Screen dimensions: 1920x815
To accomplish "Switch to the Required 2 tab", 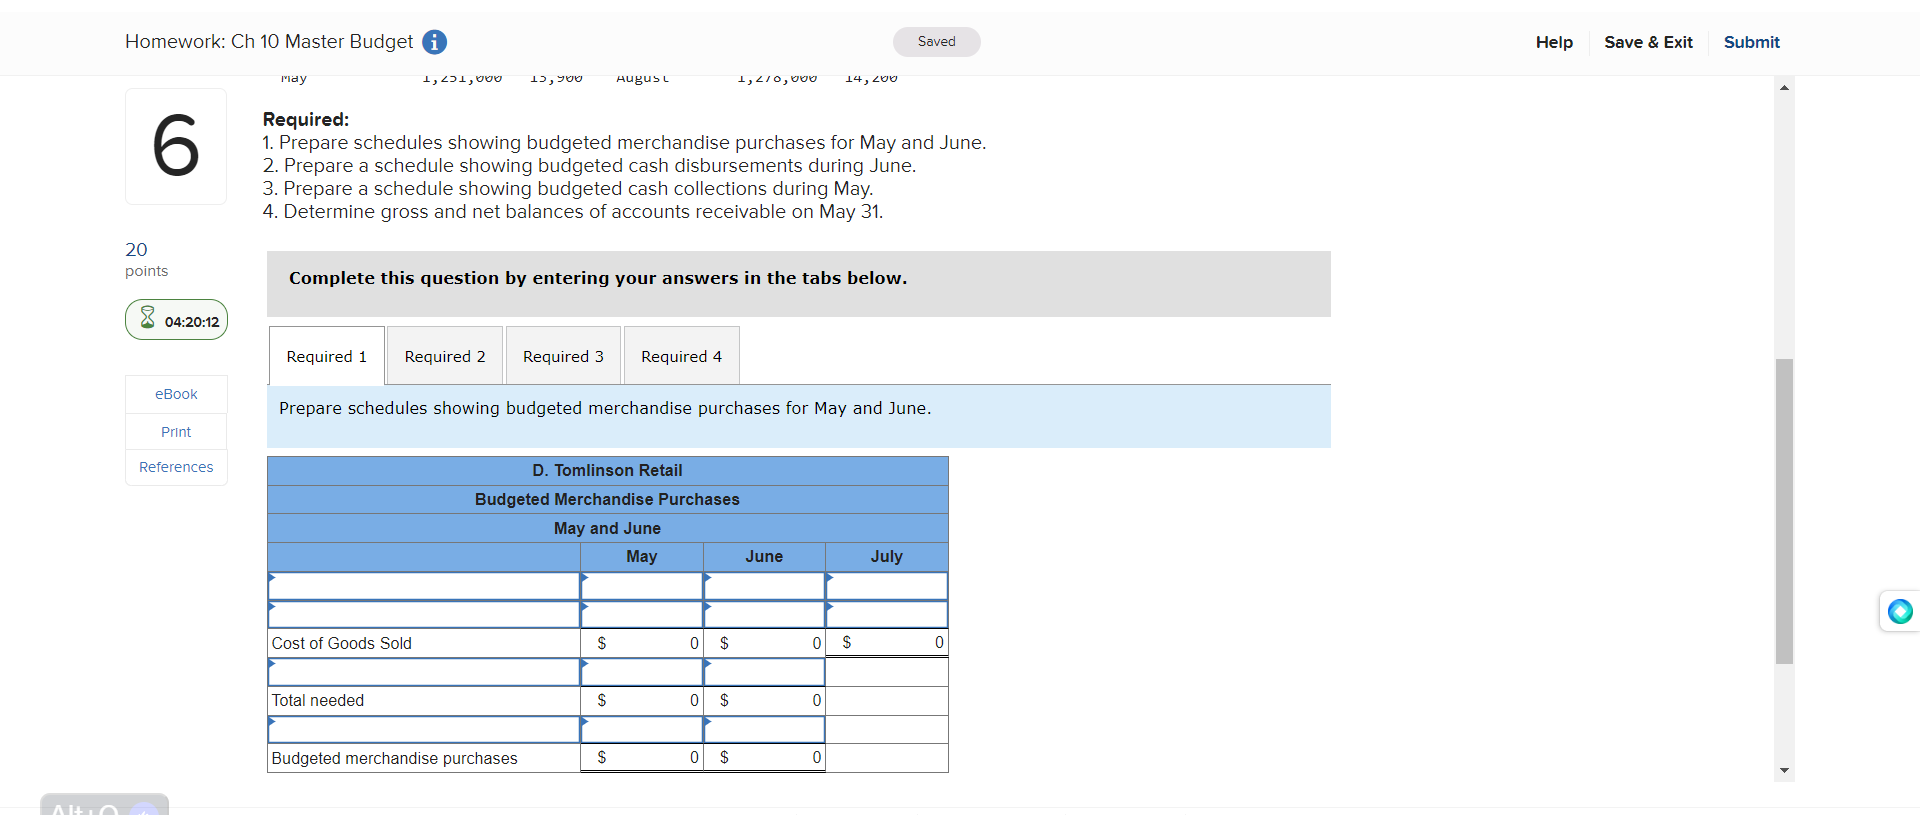I will pyautogui.click(x=445, y=356).
